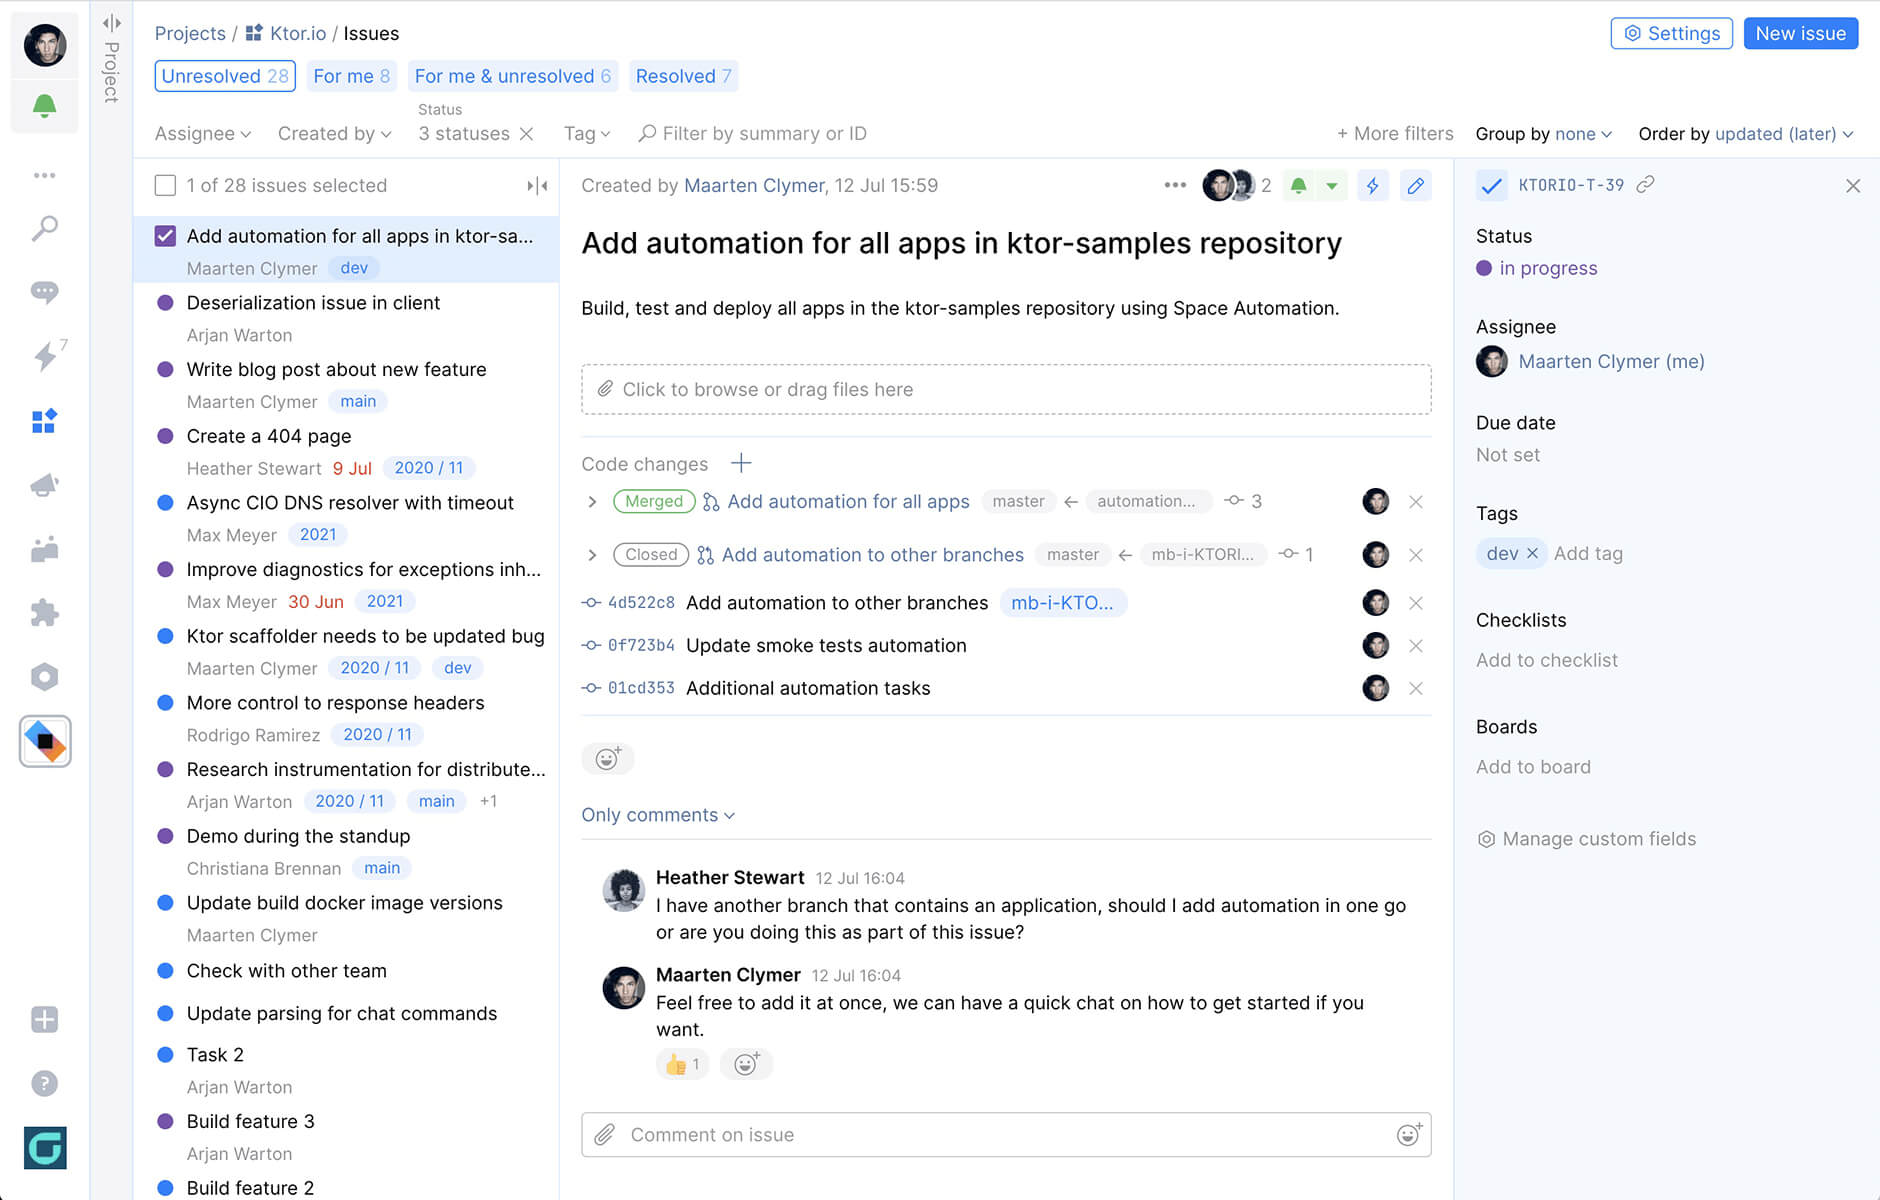Change the 'in progress' status
This screenshot has width=1880, height=1200.
click(x=1537, y=268)
